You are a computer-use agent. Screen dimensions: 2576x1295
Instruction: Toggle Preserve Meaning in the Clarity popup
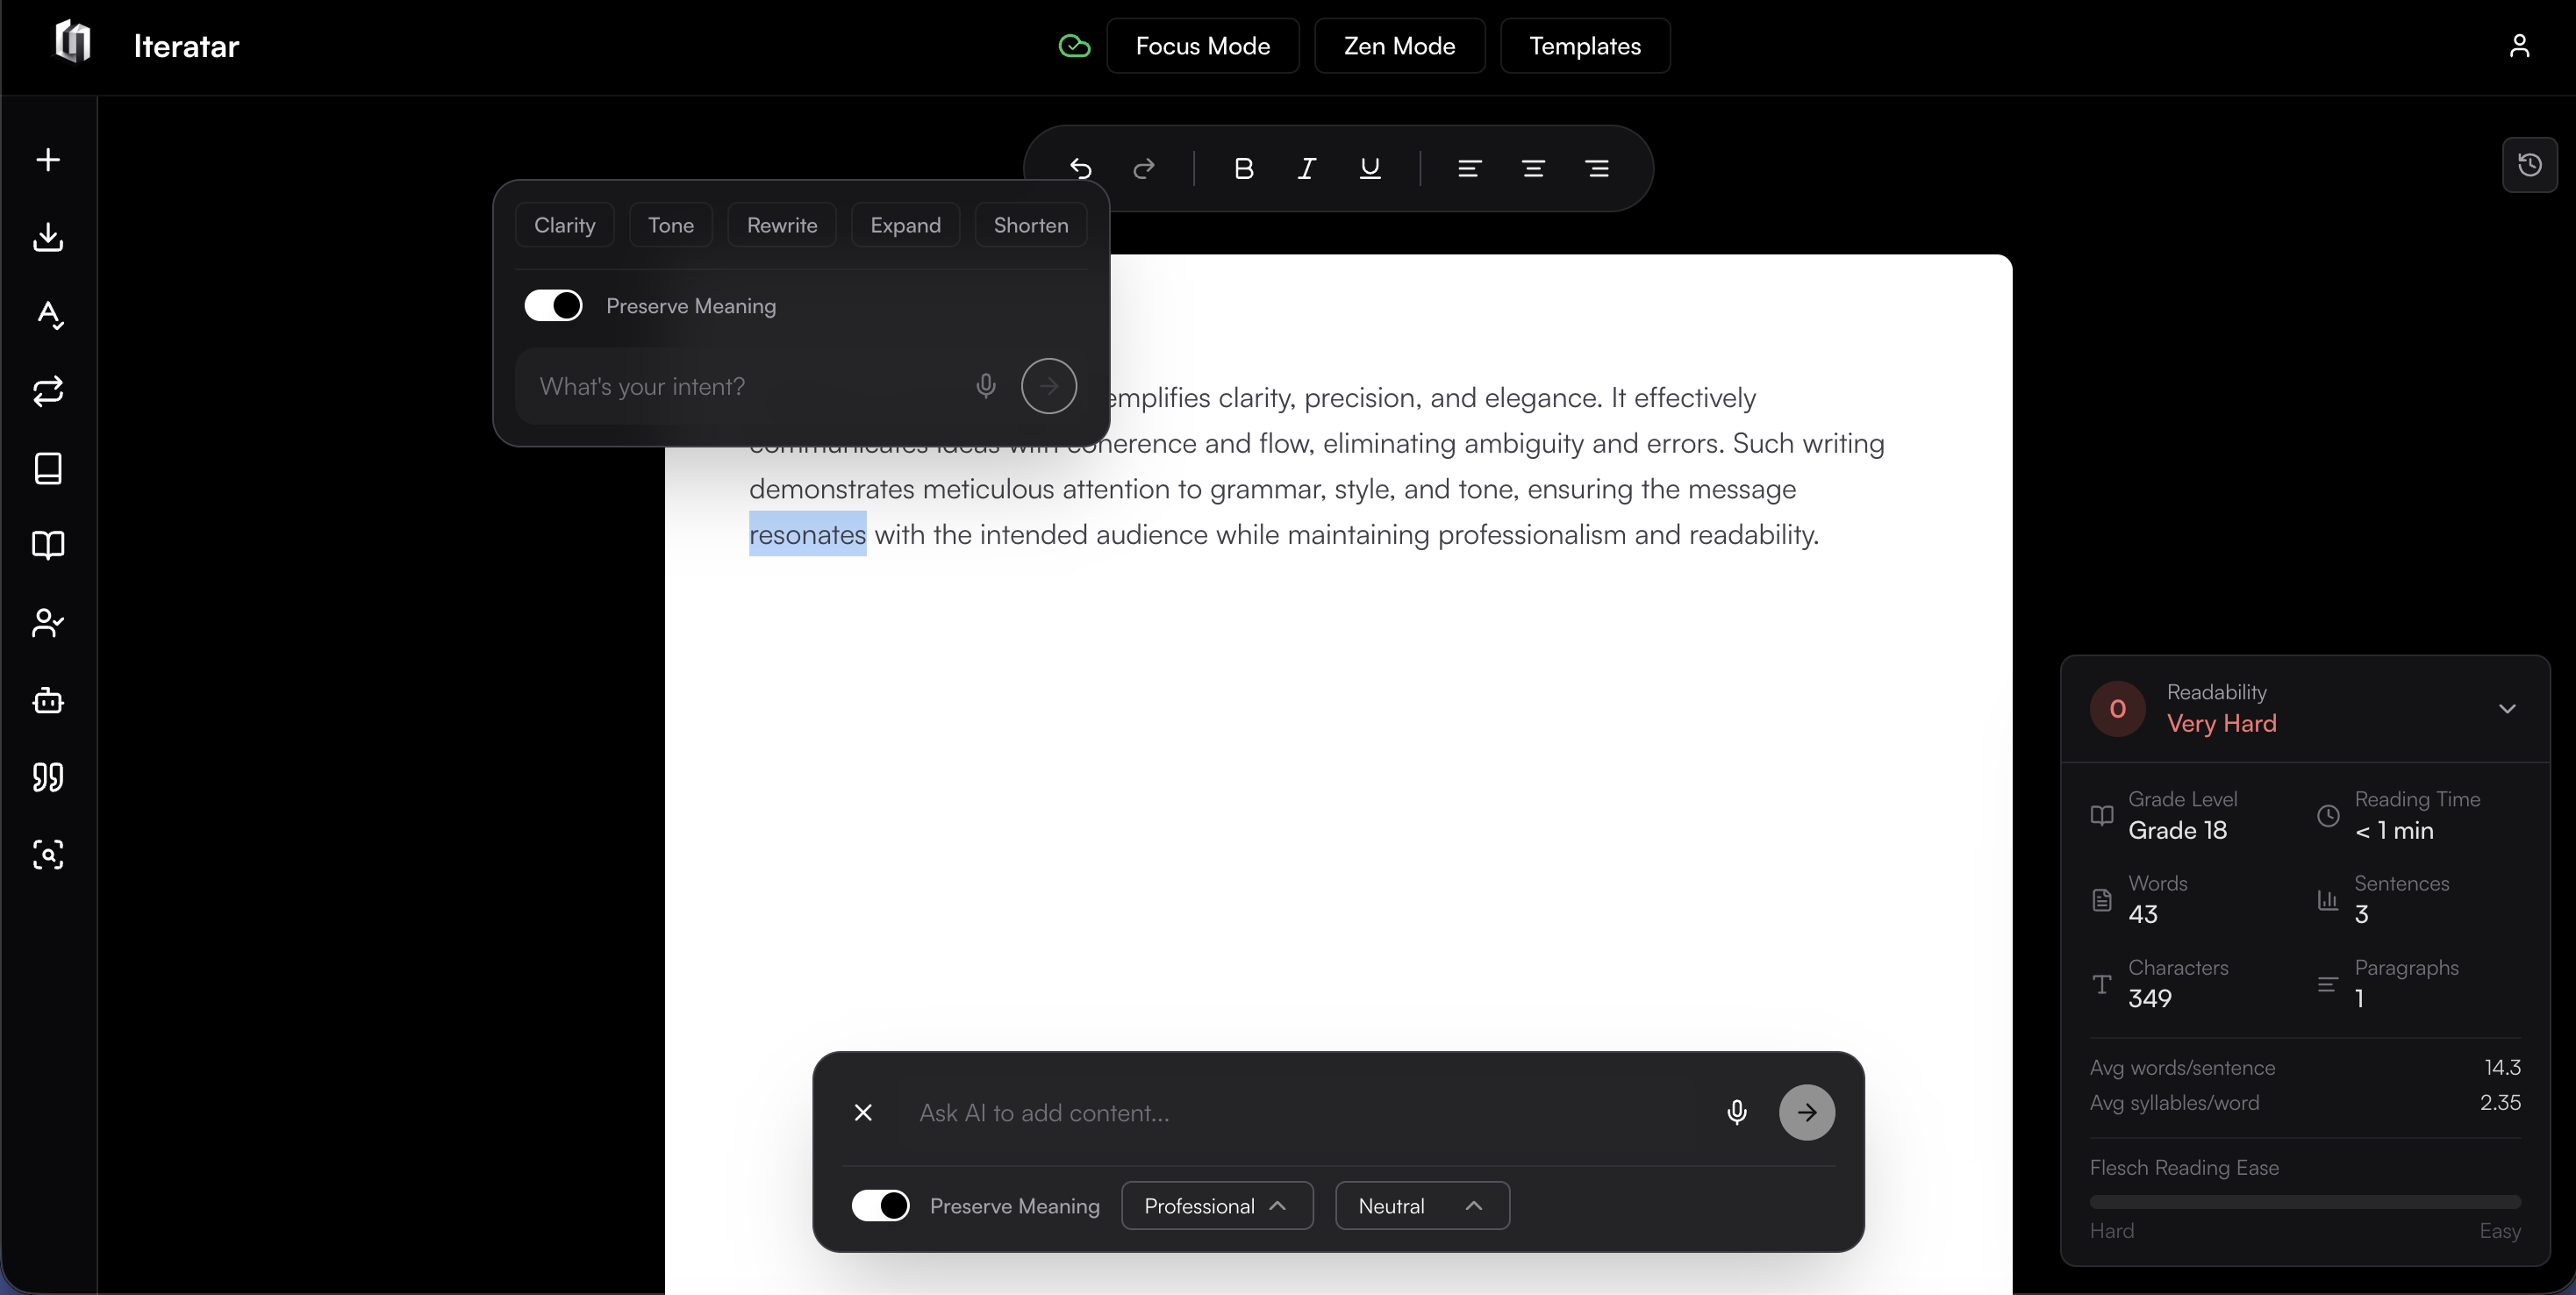[553, 305]
